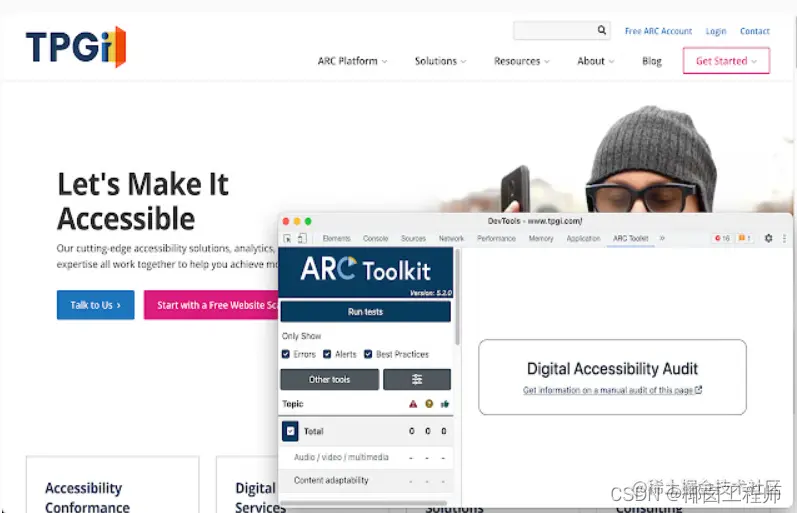Click the Topic column header
797x513 pixels.
point(293,404)
